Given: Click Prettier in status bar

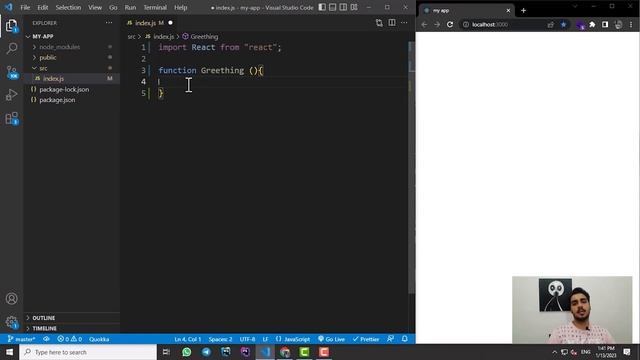Looking at the screenshot, I should click(366, 339).
